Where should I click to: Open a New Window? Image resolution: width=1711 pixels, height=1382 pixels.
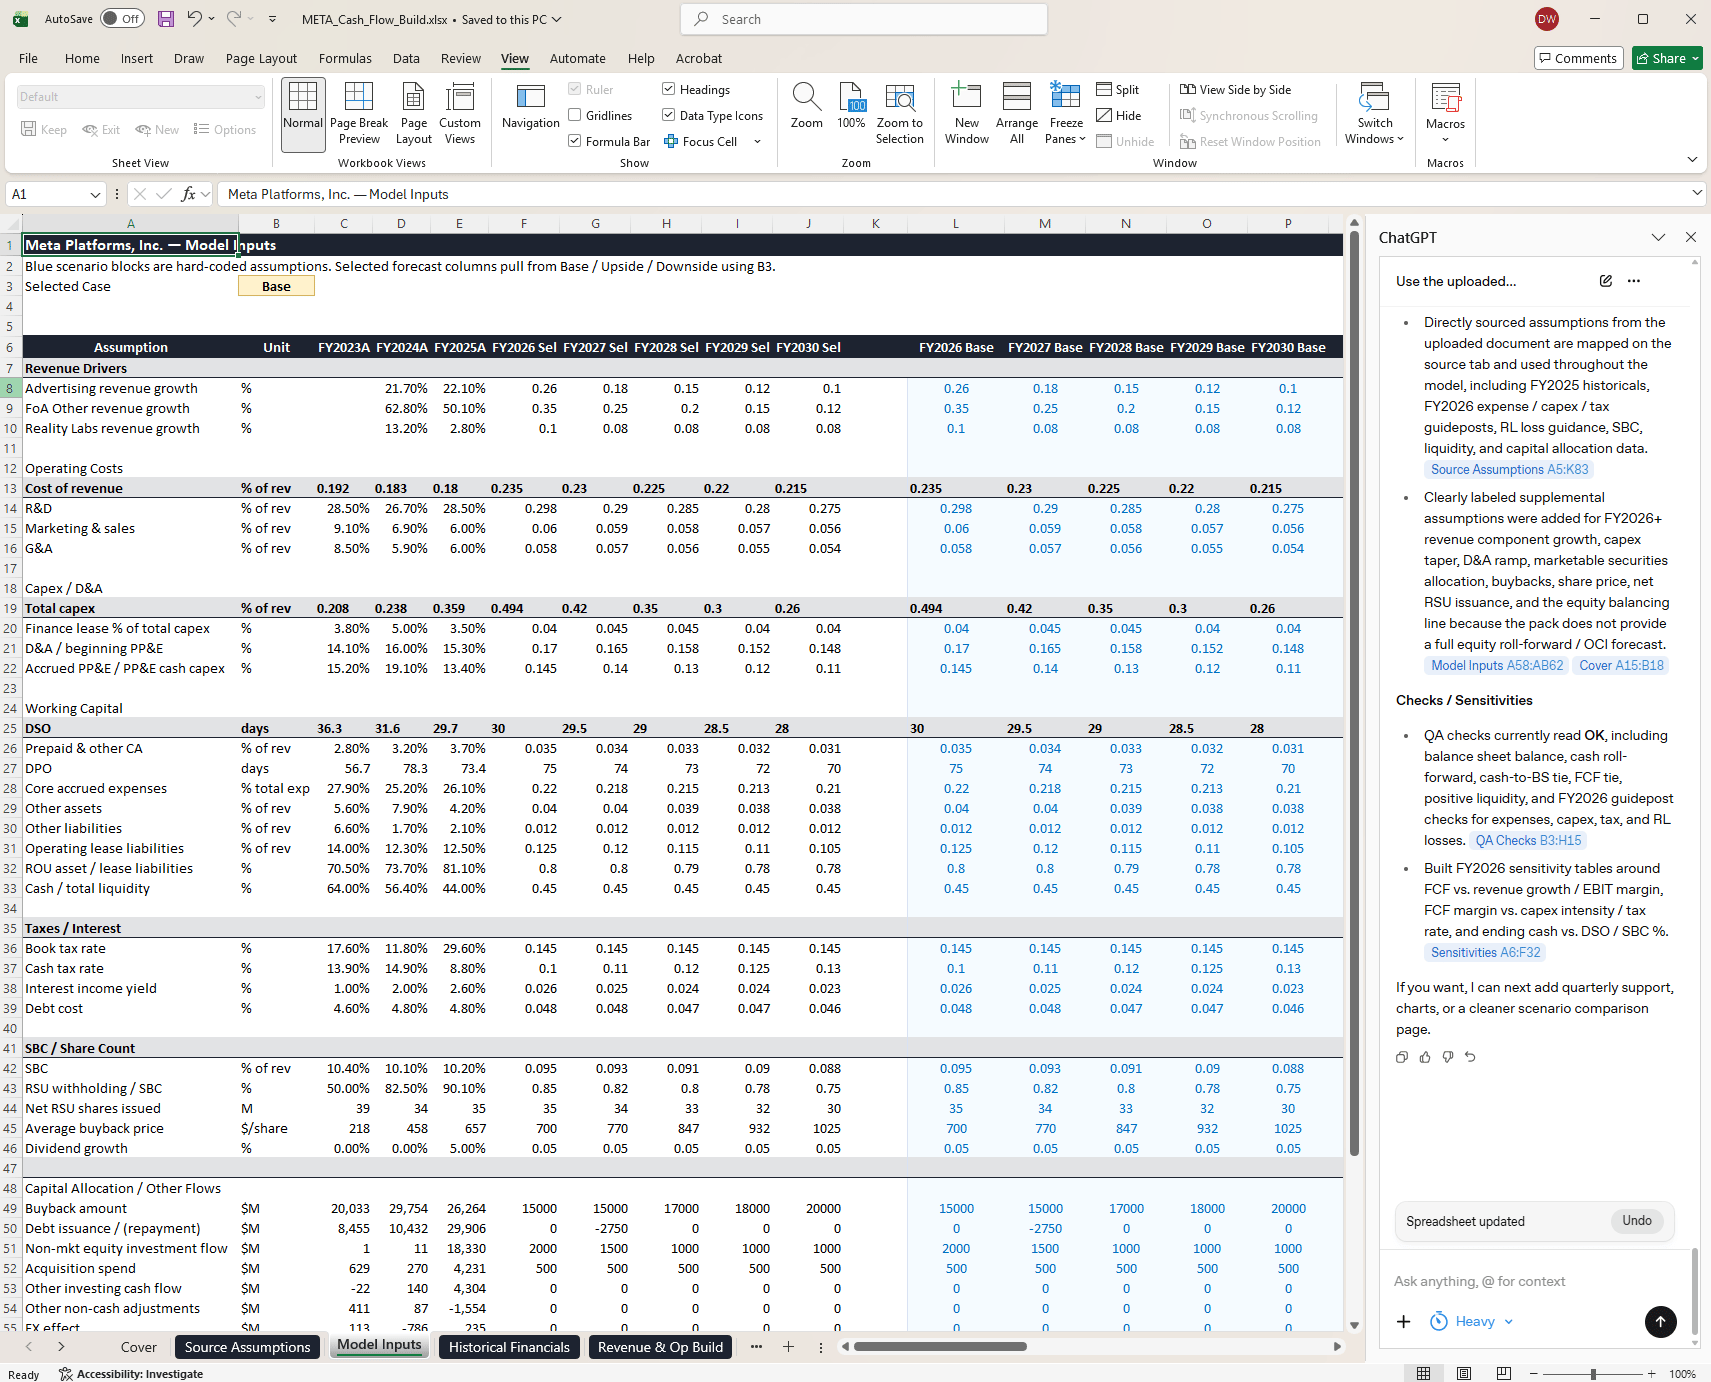point(967,115)
